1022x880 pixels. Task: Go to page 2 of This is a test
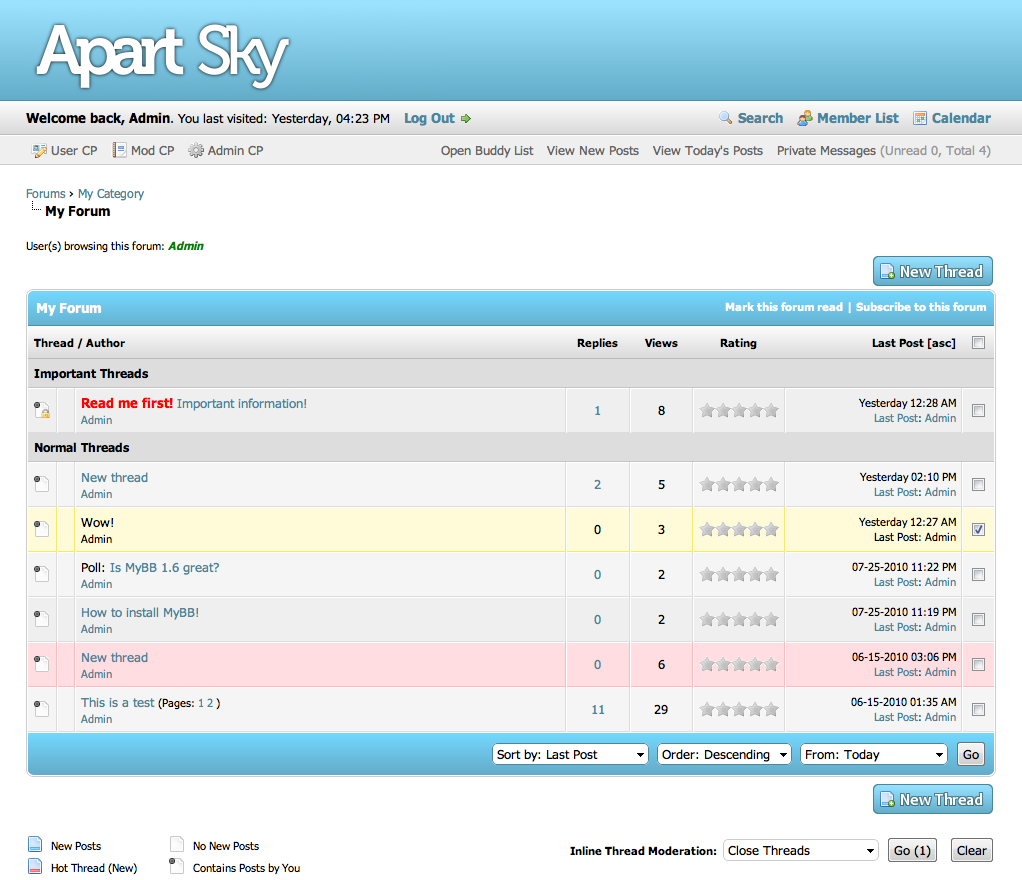point(210,703)
